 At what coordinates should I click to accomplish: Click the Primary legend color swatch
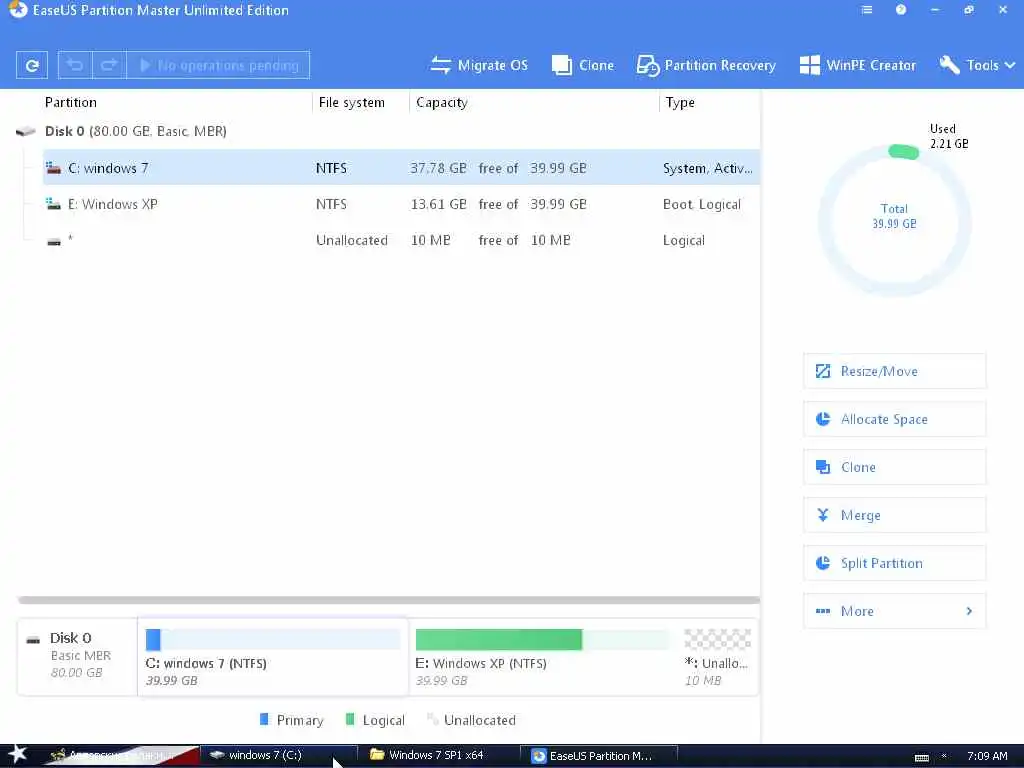click(x=264, y=719)
